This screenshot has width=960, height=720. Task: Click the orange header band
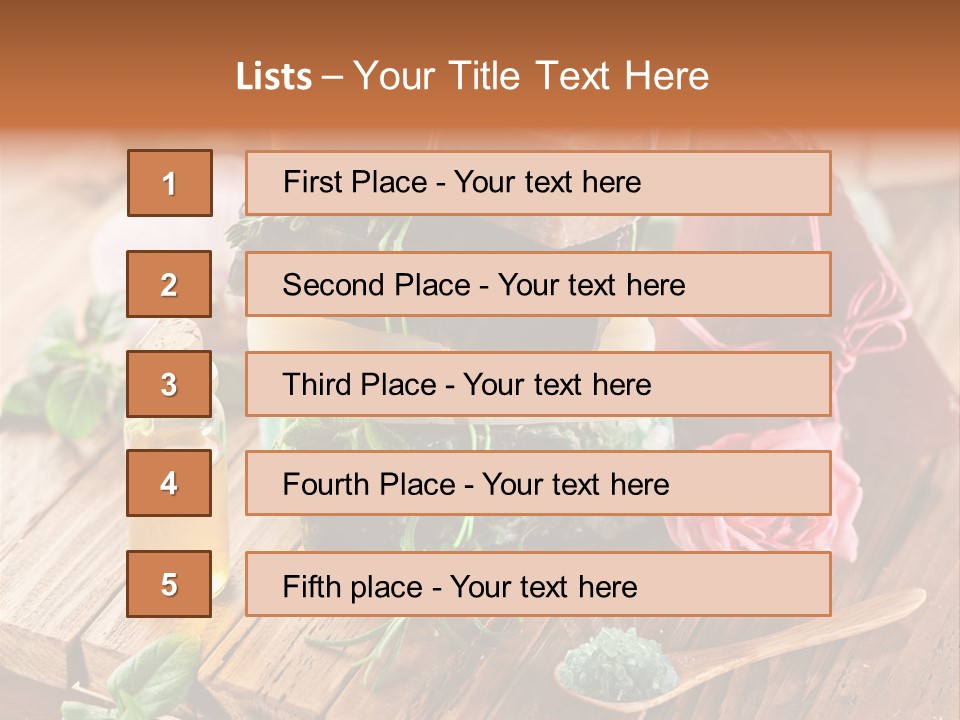pos(480,64)
